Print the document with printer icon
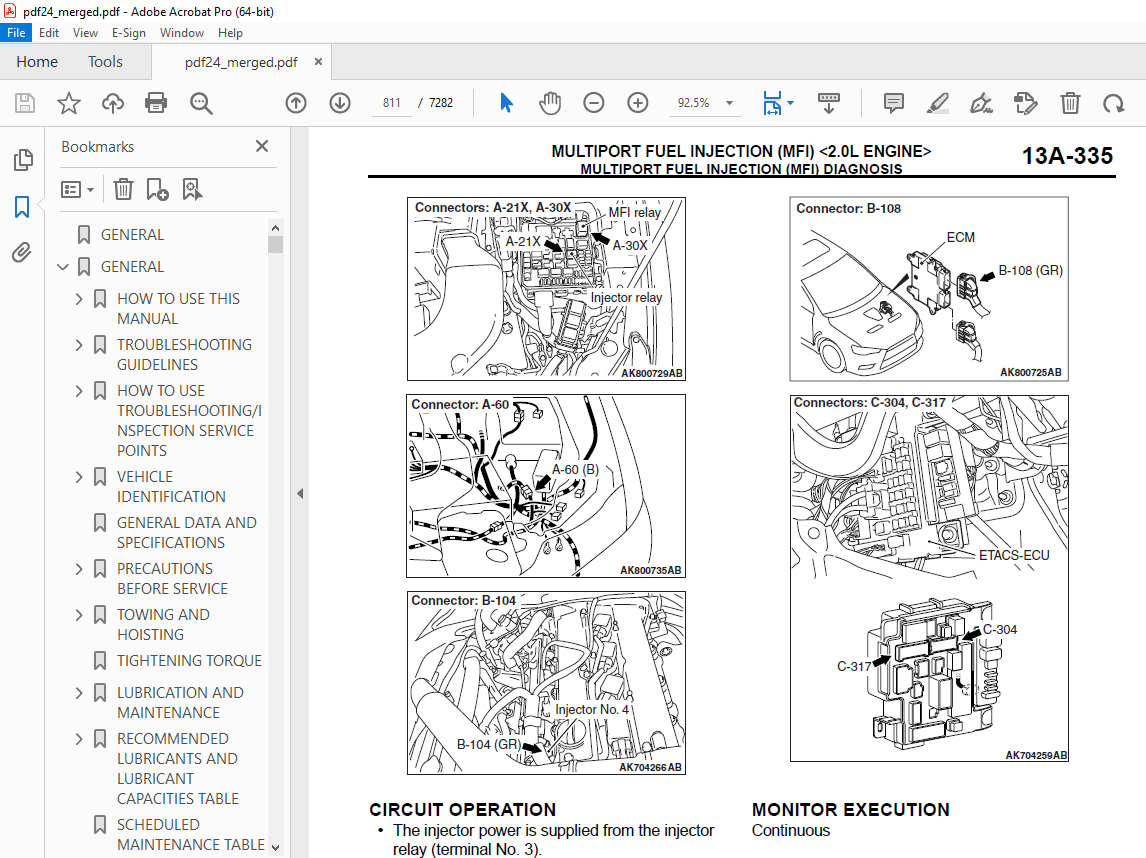The image size is (1146, 858). click(156, 103)
